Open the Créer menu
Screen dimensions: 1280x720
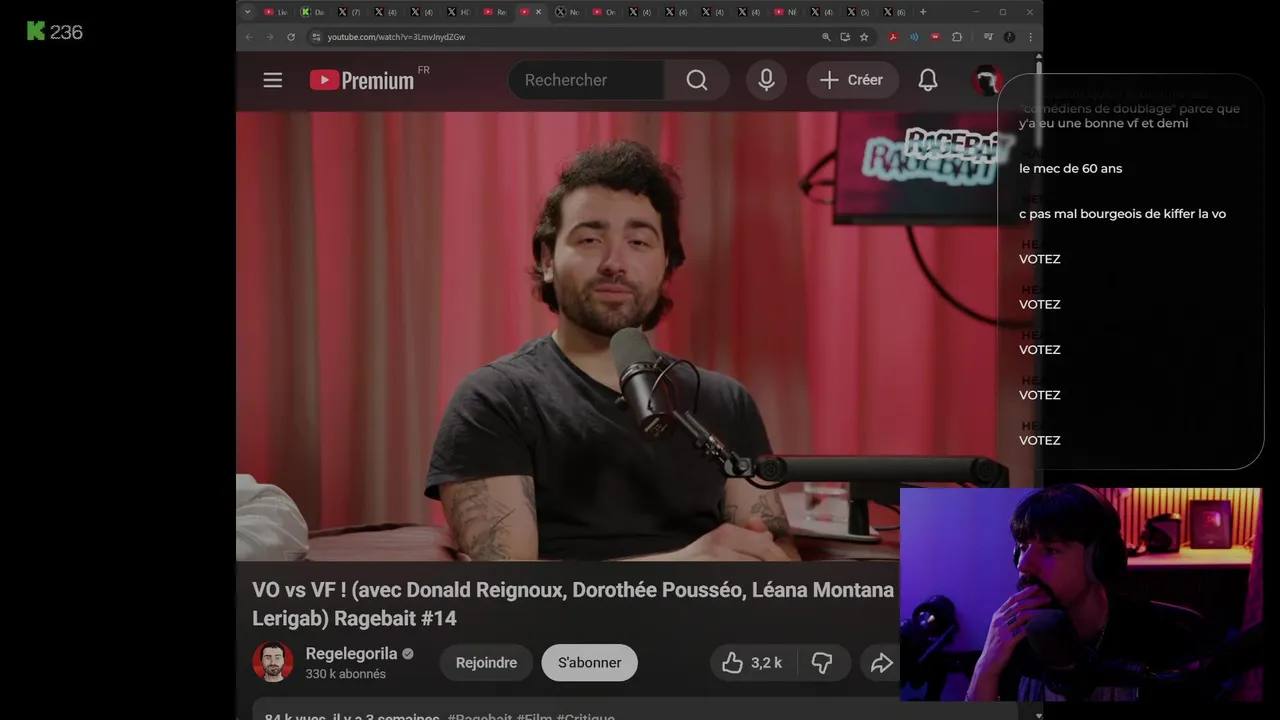coord(852,80)
